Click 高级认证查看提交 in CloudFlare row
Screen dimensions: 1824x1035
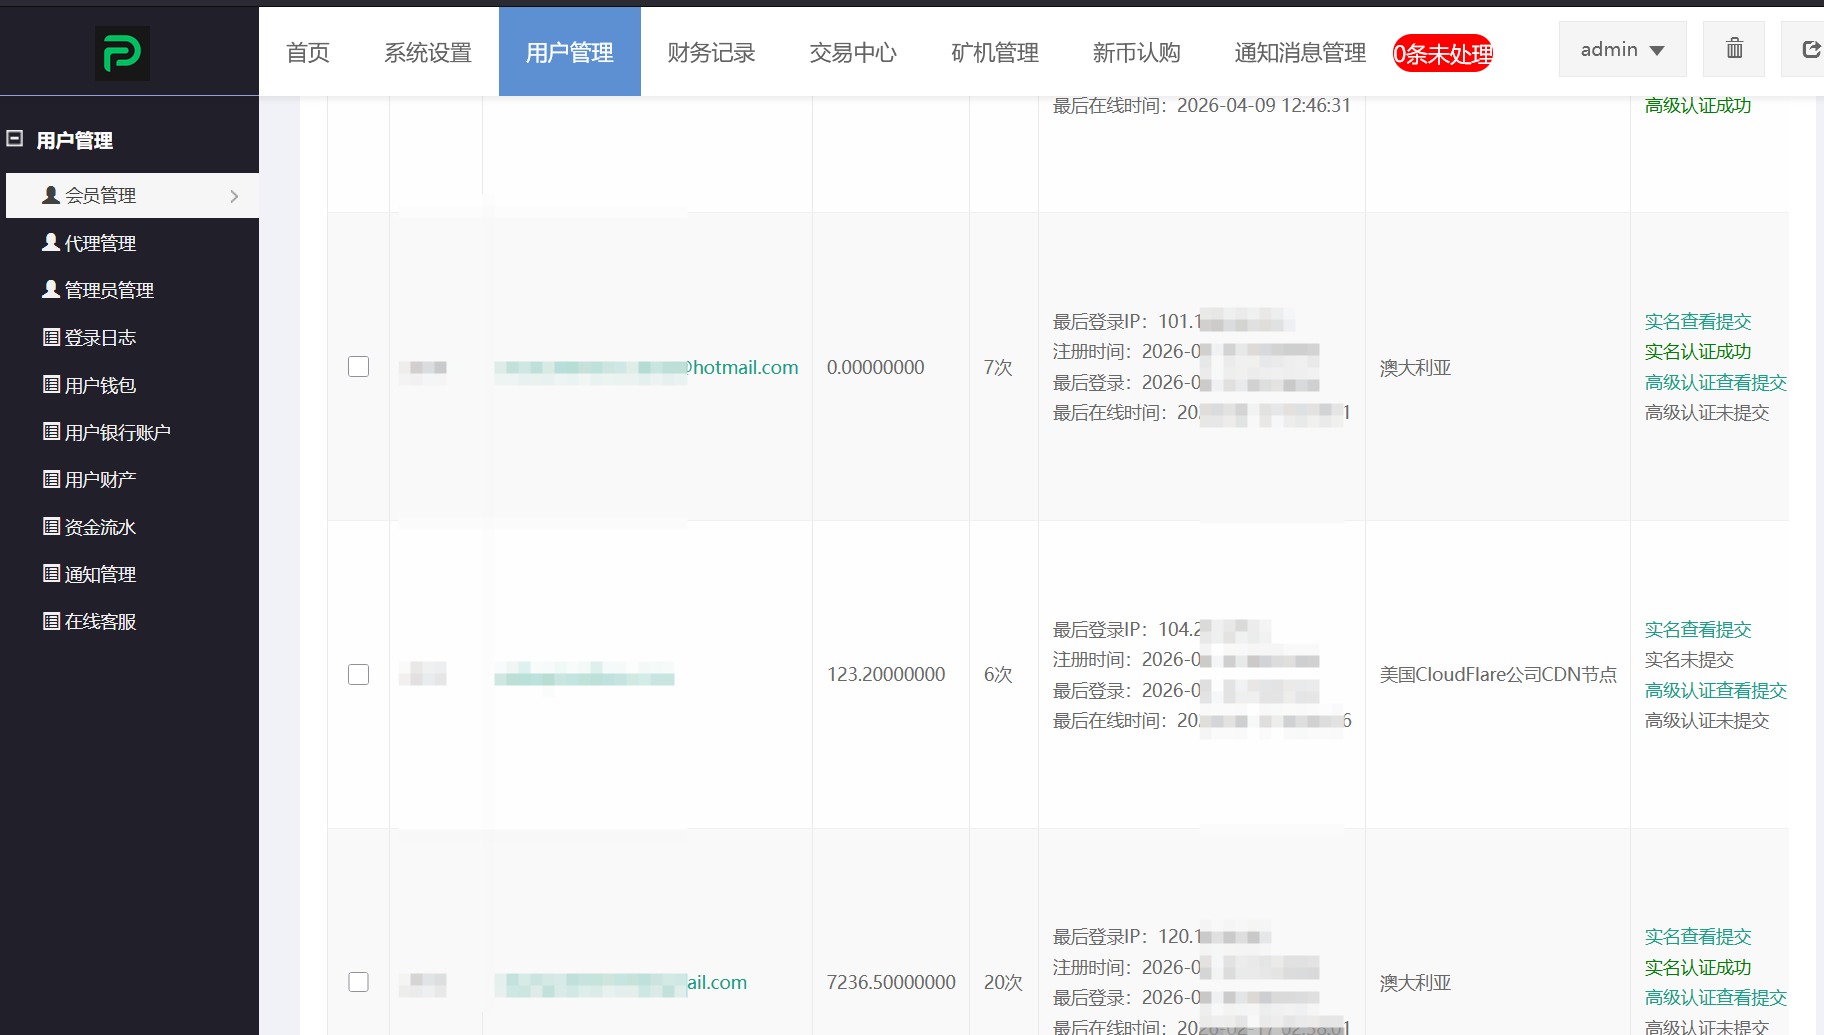[x=1715, y=690]
